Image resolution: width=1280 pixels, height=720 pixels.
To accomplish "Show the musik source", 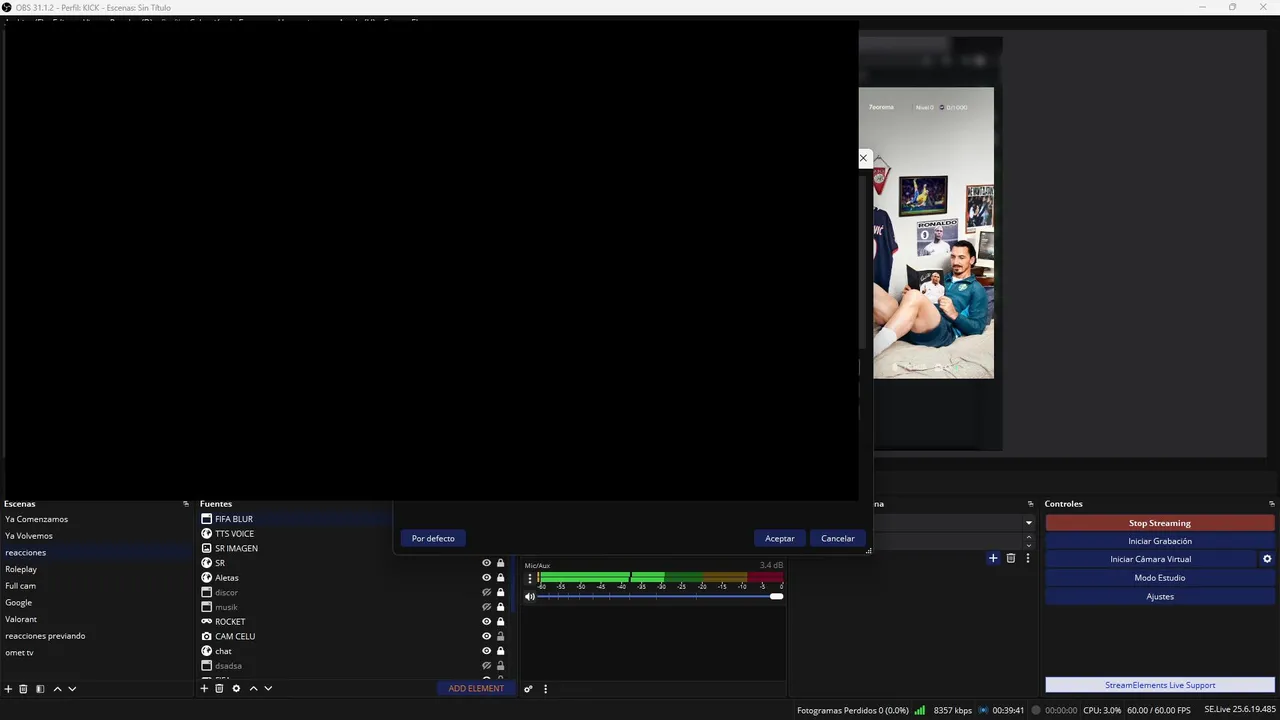I will 487,607.
